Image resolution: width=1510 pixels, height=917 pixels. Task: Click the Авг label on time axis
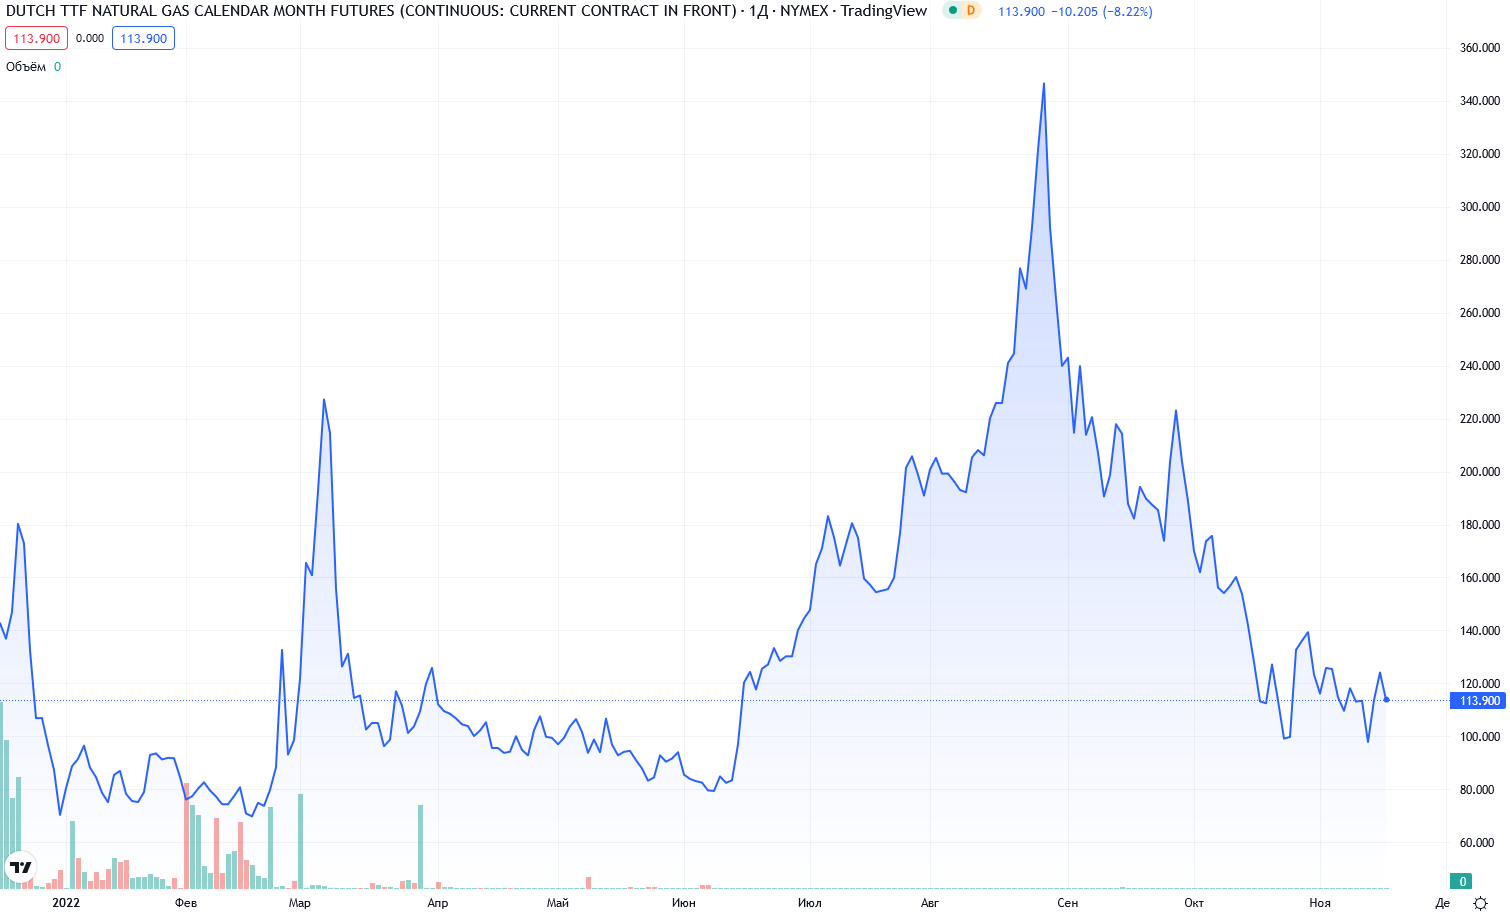coord(930,903)
